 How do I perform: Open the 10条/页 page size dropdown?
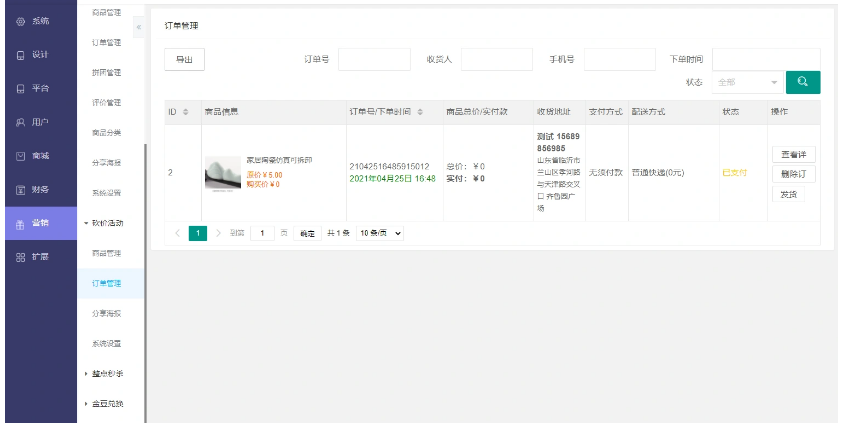380,233
